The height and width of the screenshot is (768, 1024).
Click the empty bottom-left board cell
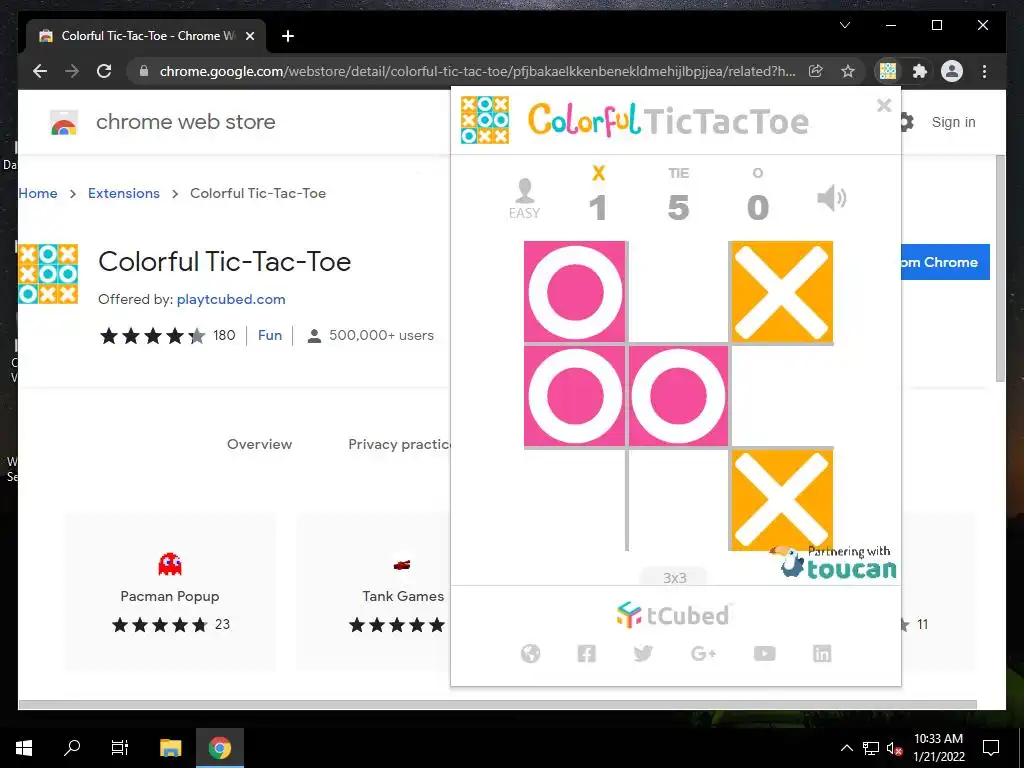coord(575,500)
